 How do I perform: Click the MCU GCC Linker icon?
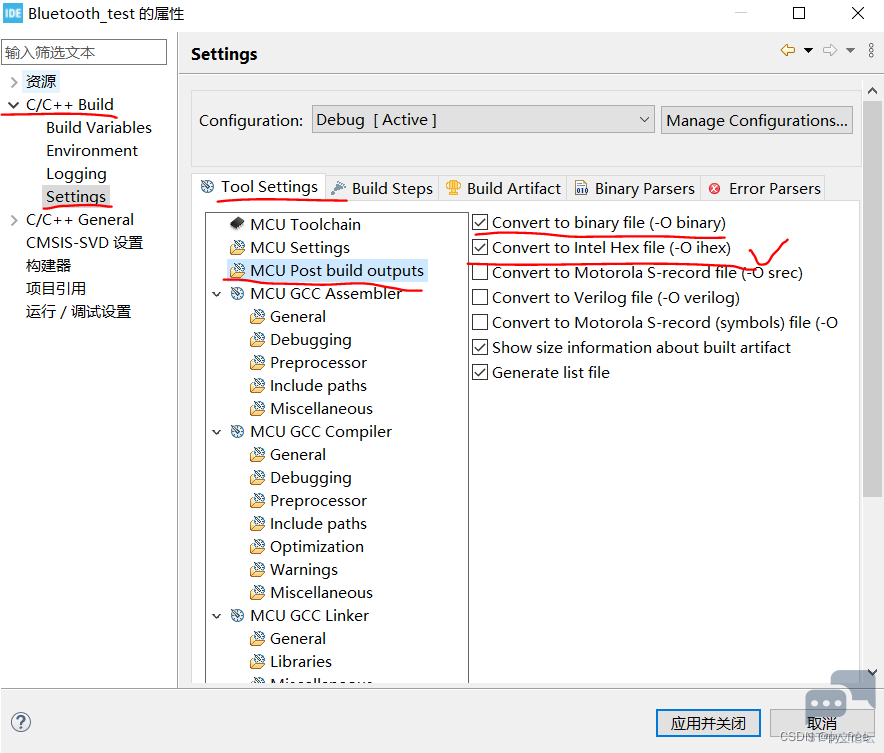(237, 616)
